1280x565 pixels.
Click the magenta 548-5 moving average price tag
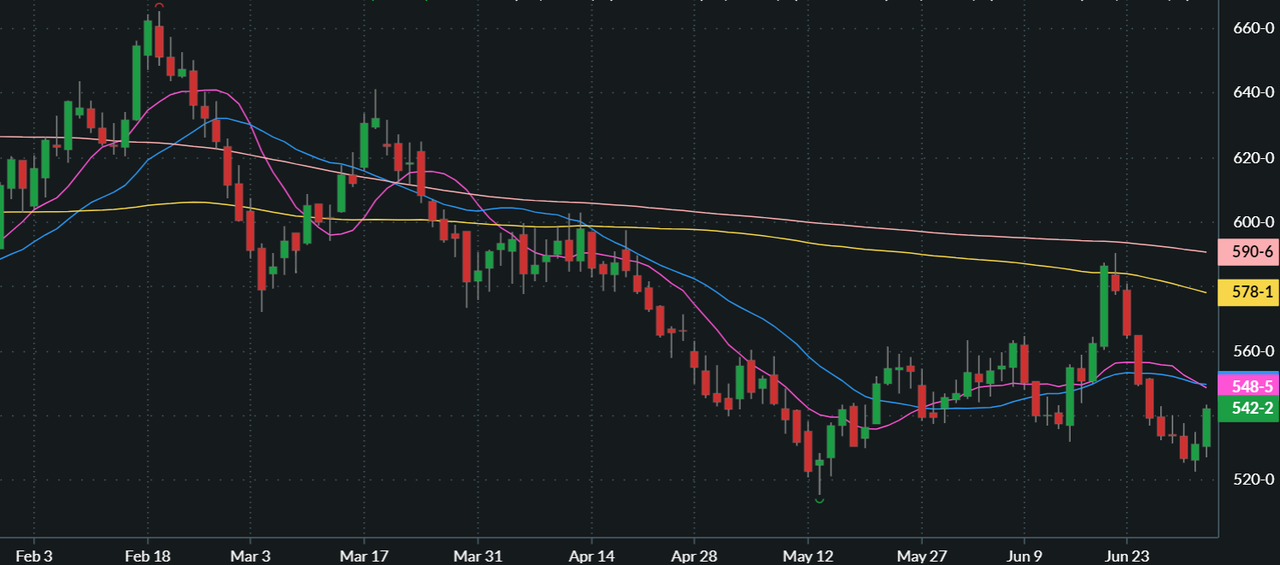pyautogui.click(x=1250, y=386)
